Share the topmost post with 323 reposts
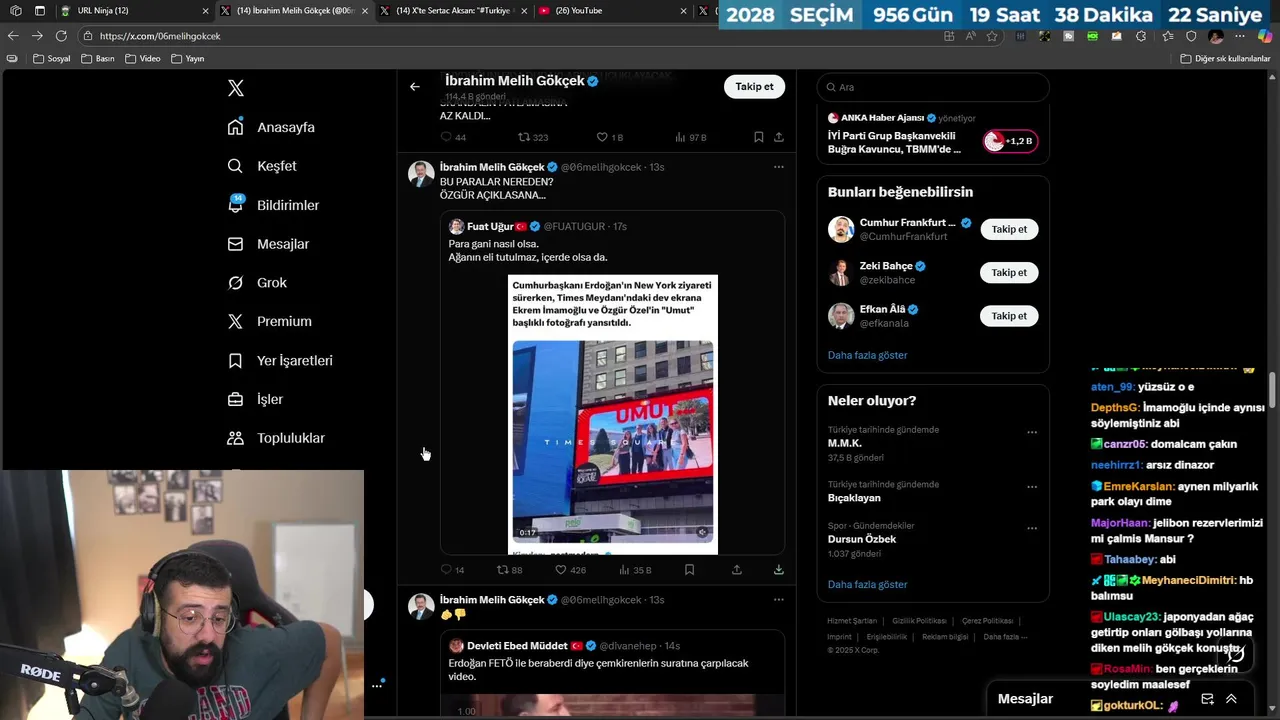Viewport: 1280px width, 720px height. tap(778, 137)
